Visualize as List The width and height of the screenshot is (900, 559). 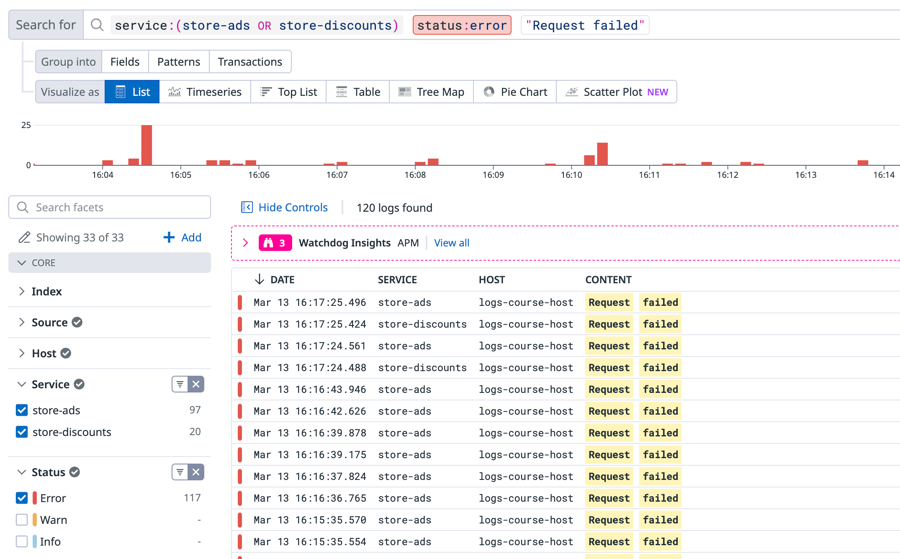point(132,92)
